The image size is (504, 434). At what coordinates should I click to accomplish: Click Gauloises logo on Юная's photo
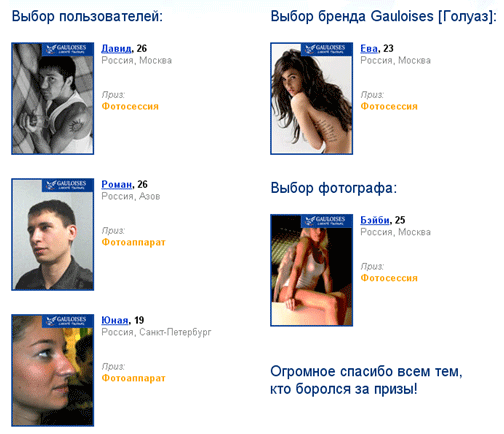pos(68,321)
